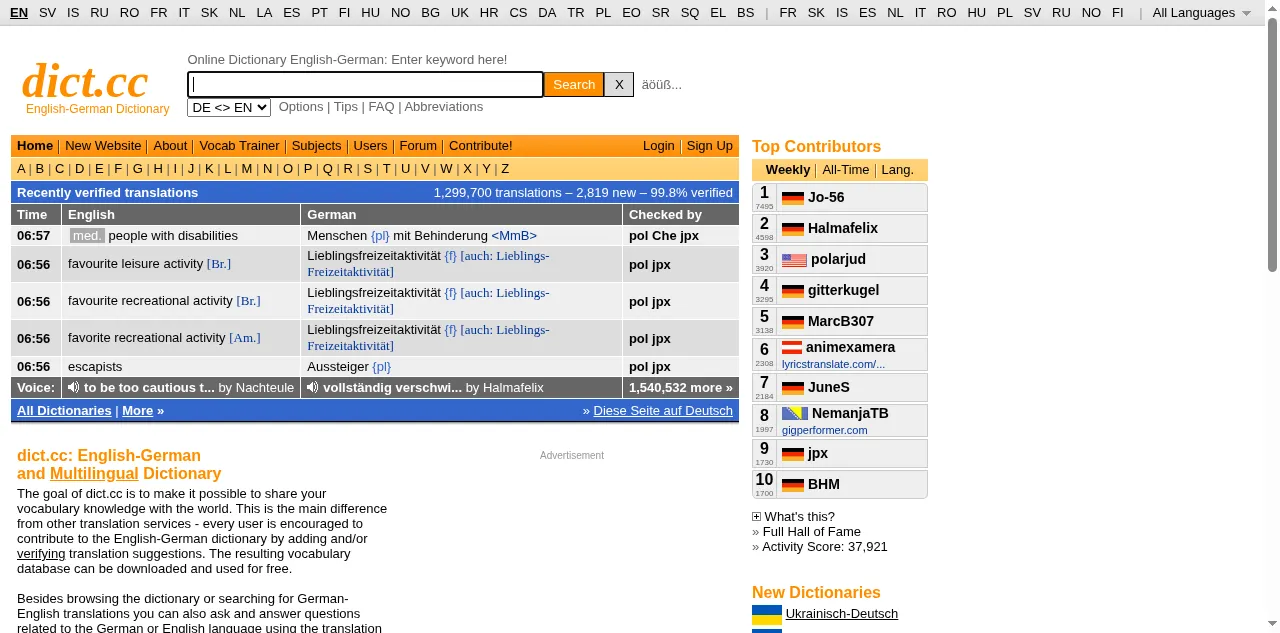The width and height of the screenshot is (1280, 633).
Task: Click German flag beside jpx contributor
Action: click(793, 454)
